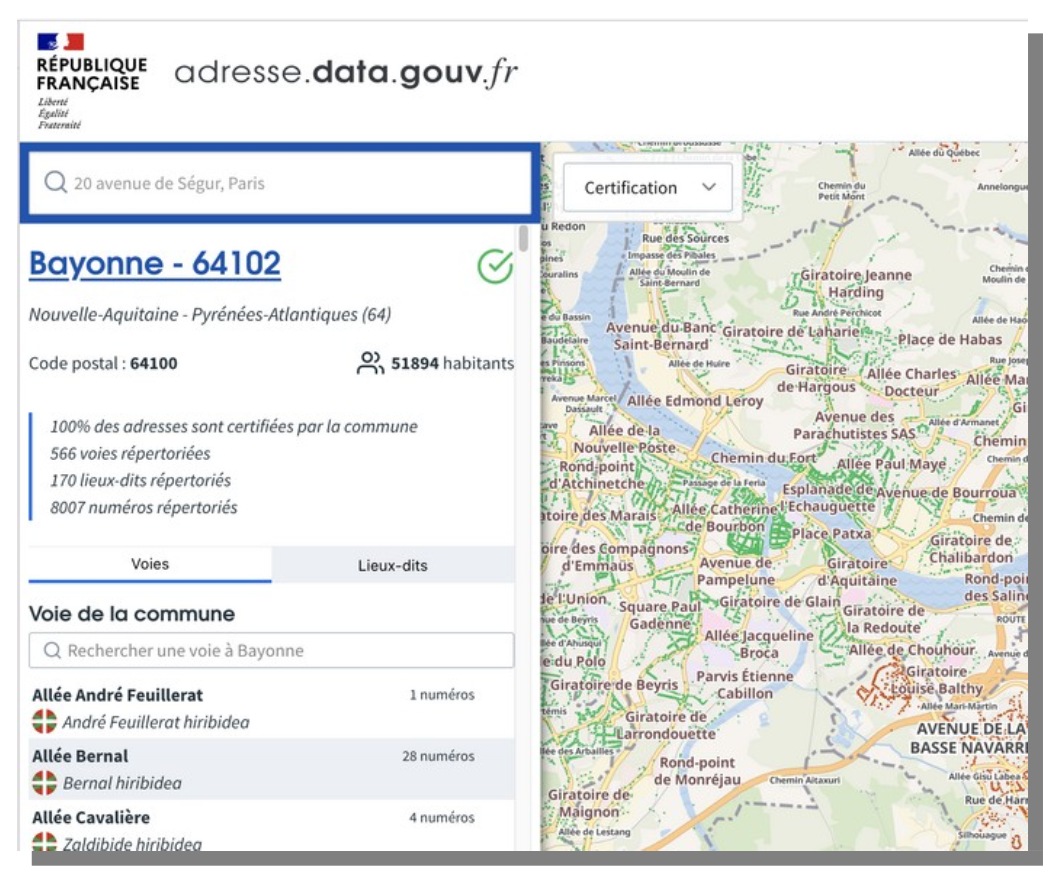Click the sidebar vertical scrollbar thumb
This screenshot has width=1064, height=884.
[x=523, y=238]
